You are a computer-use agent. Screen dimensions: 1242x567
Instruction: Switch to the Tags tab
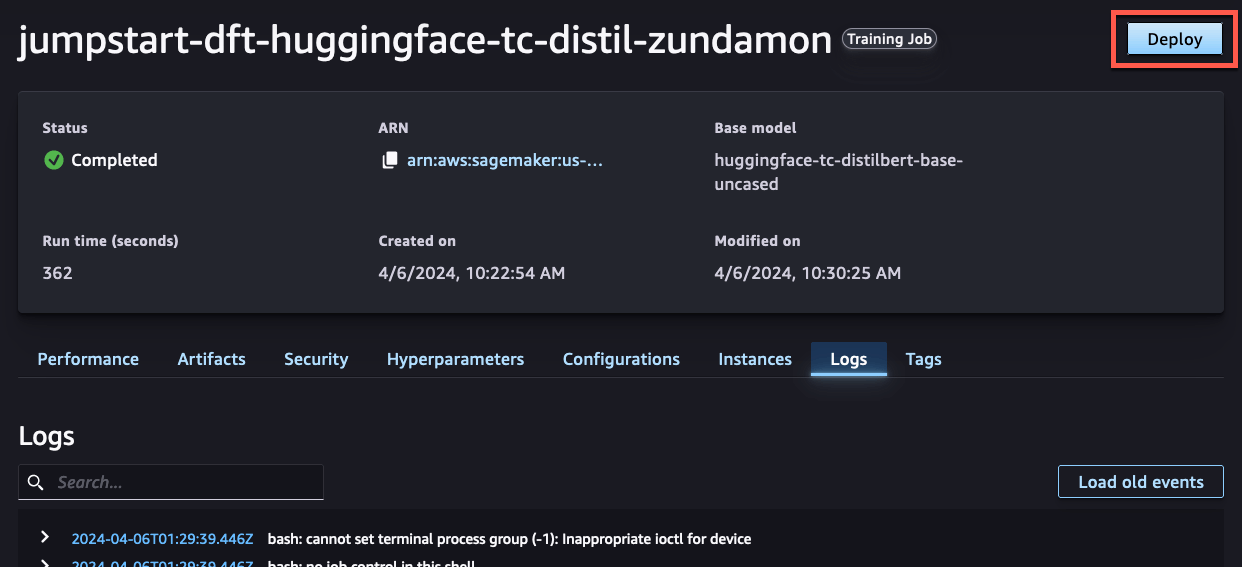click(x=923, y=359)
